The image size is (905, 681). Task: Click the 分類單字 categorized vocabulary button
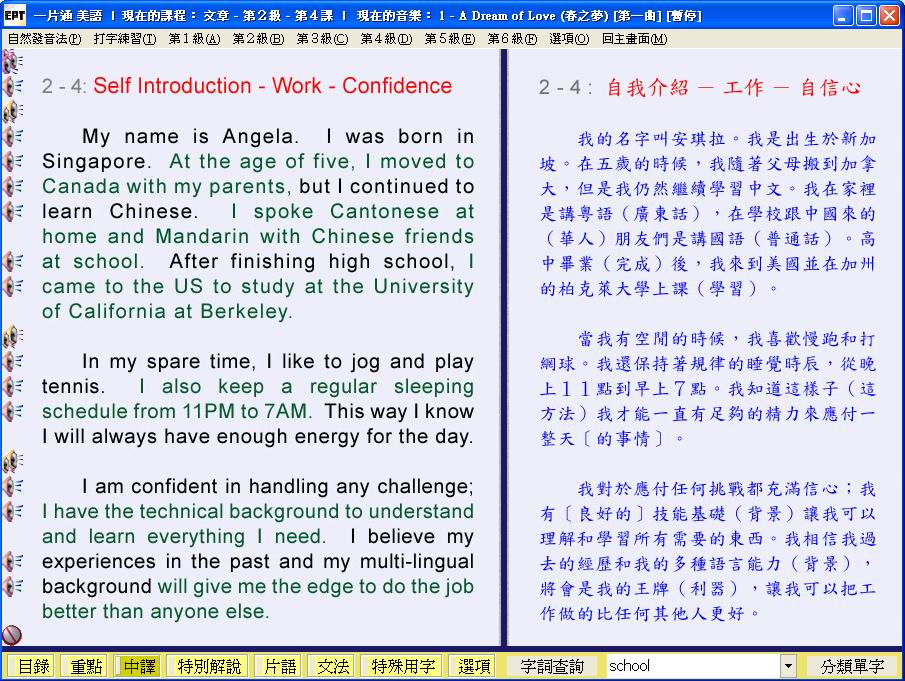coord(852,666)
